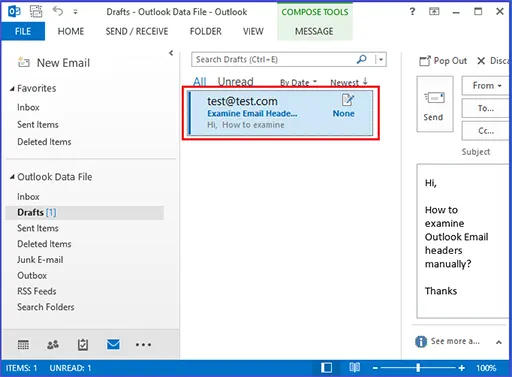Collapse the Outlook Data File tree
The image size is (512, 377).
(x=12, y=177)
